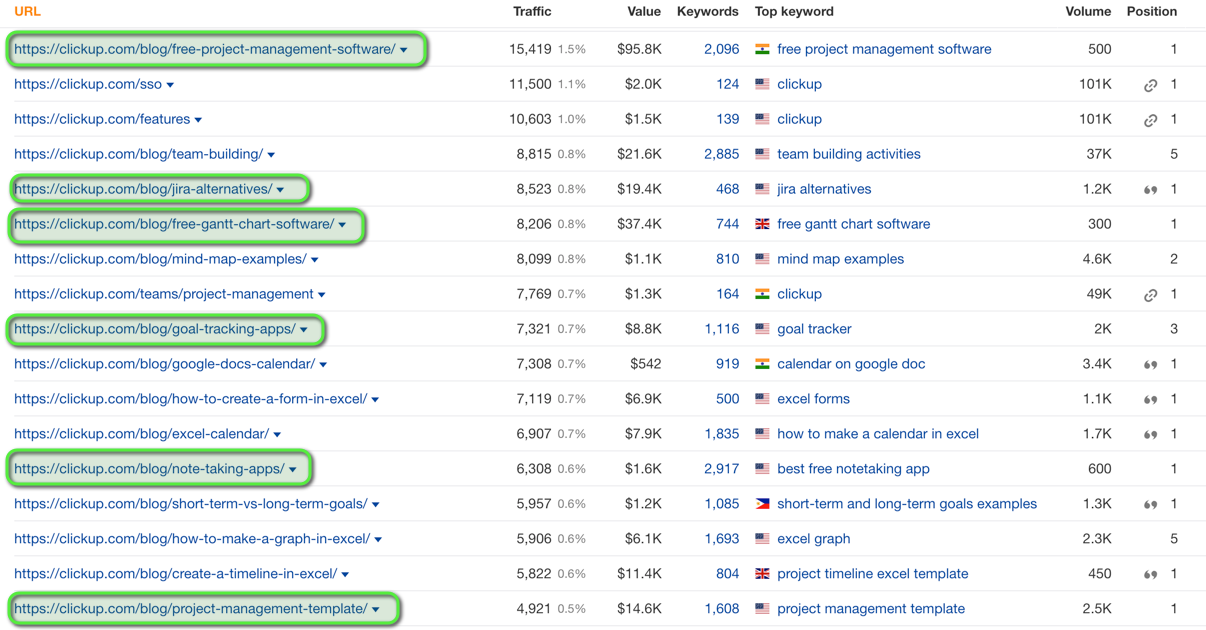Click the US flag beside mind map examples
The width and height of the screenshot is (1206, 630).
click(x=762, y=259)
